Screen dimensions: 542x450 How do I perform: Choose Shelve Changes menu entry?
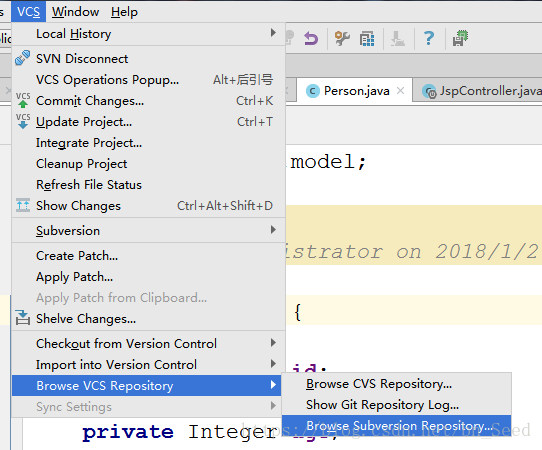click(x=149, y=319)
